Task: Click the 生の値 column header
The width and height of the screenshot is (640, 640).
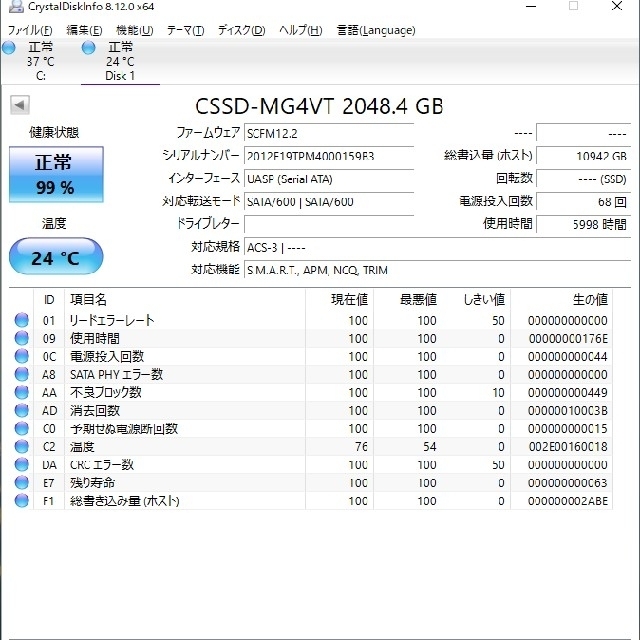Action: click(x=562, y=300)
